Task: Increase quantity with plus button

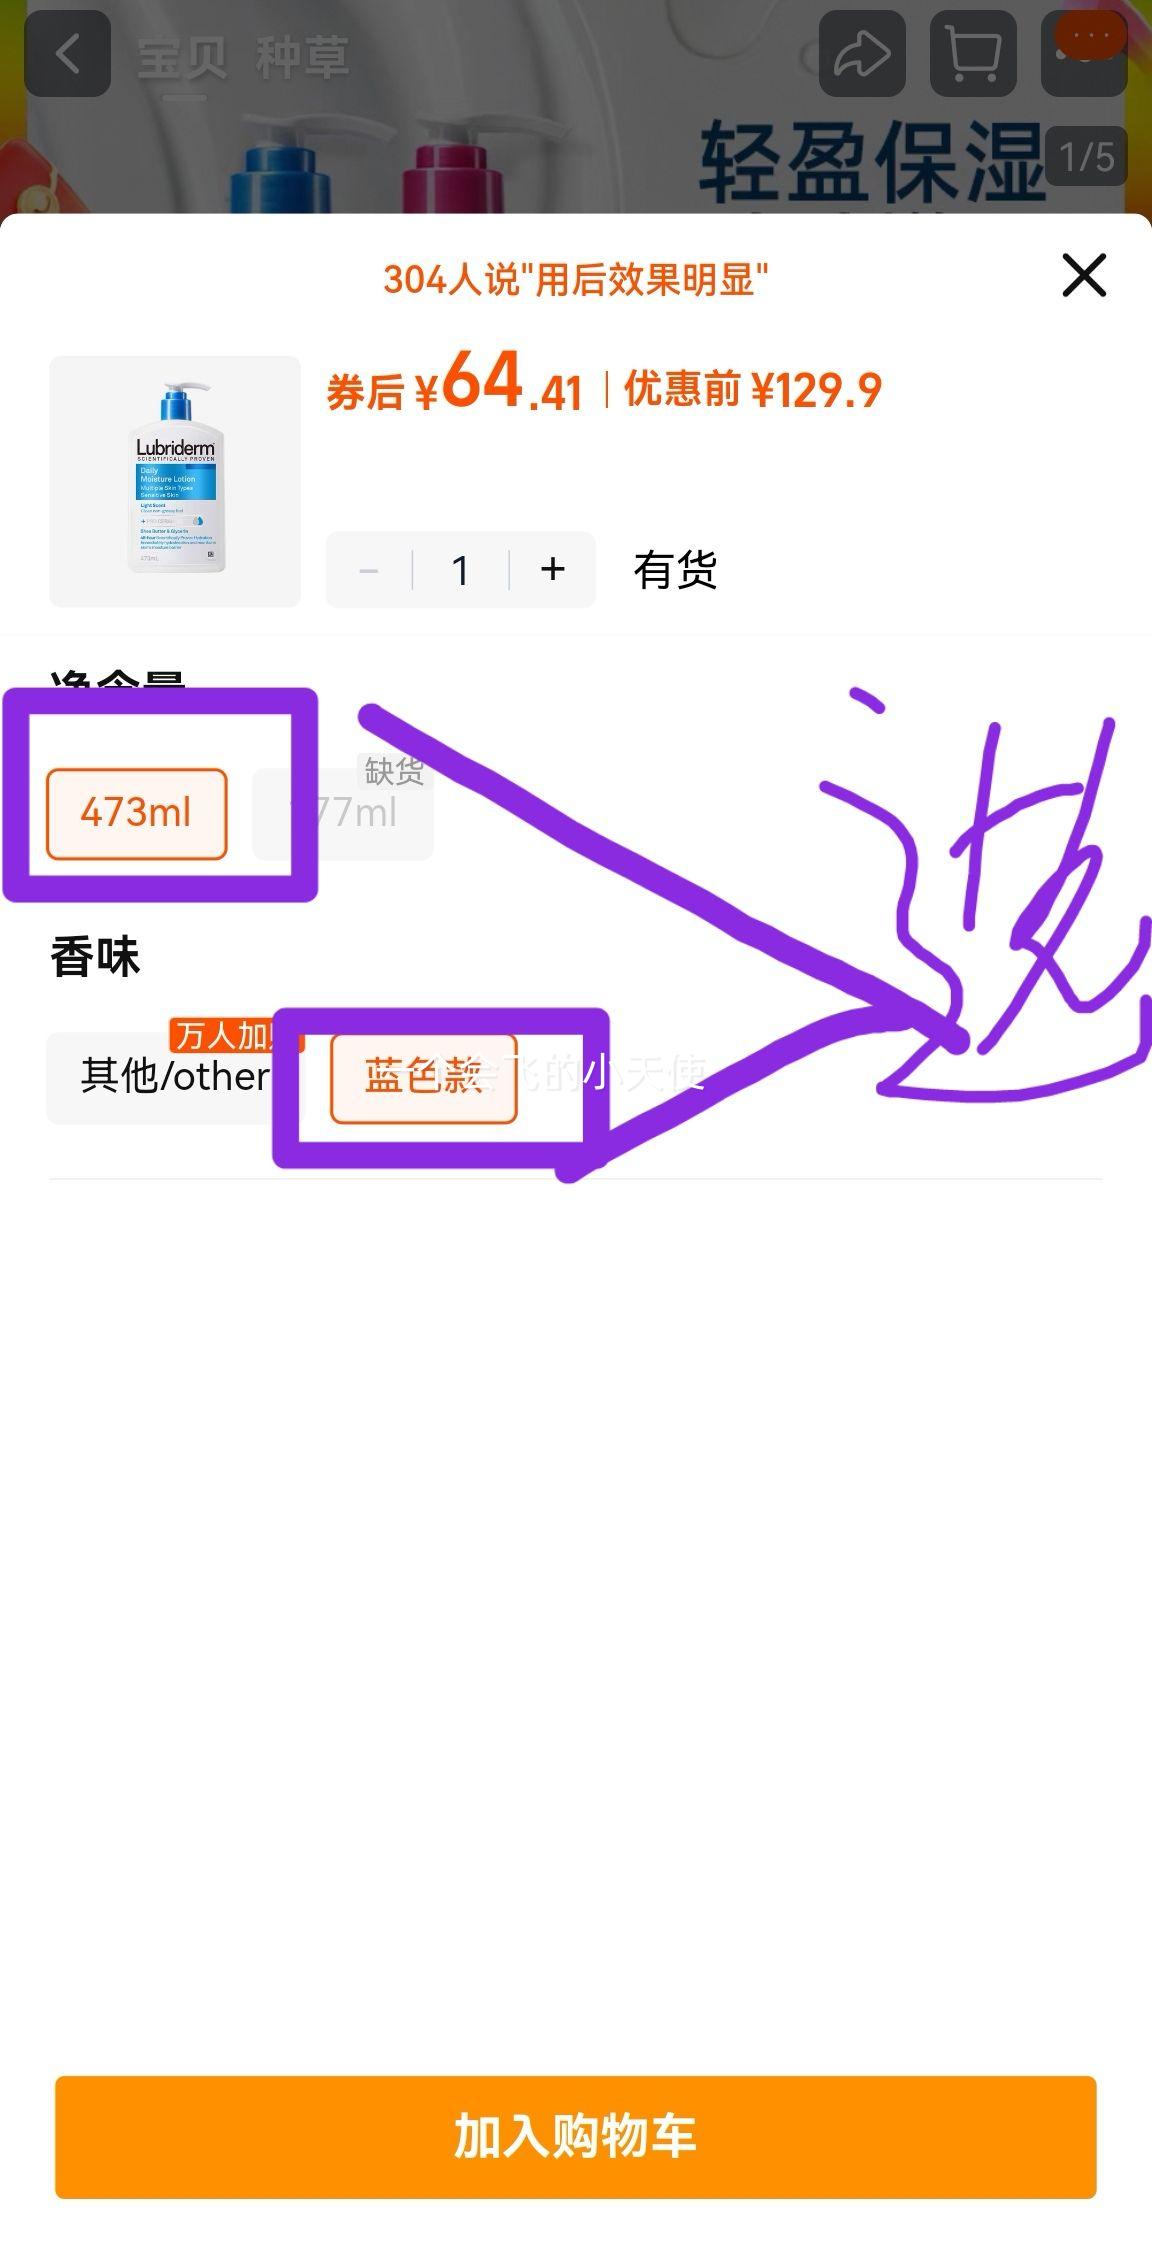Action: tap(552, 570)
